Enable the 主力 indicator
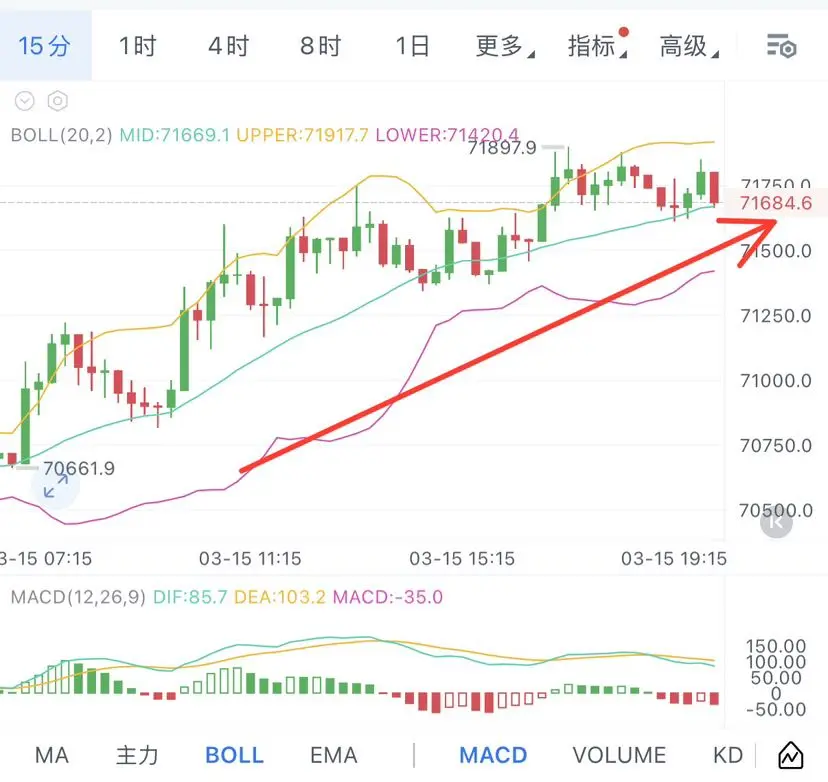Viewport: 828px width, 782px height. click(137, 755)
